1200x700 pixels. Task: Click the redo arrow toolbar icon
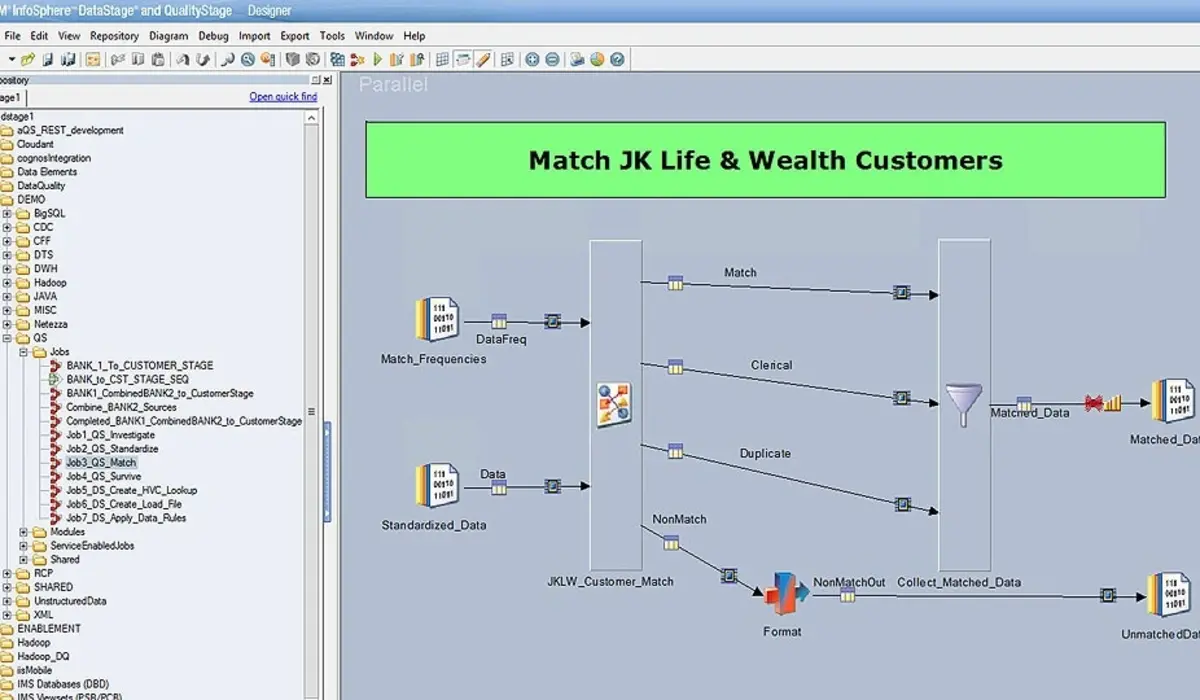pyautogui.click(x=202, y=59)
